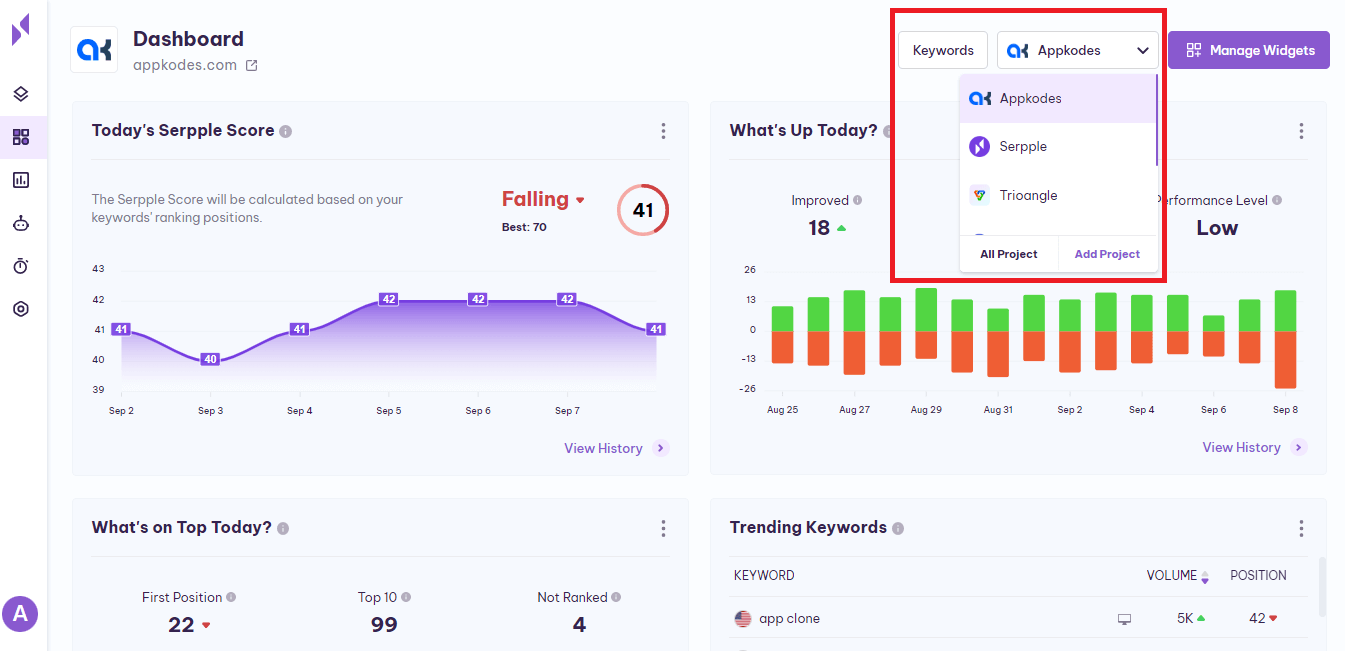The image size is (1345, 651).
Task: Click the POSITION column header
Action: [1258, 575]
